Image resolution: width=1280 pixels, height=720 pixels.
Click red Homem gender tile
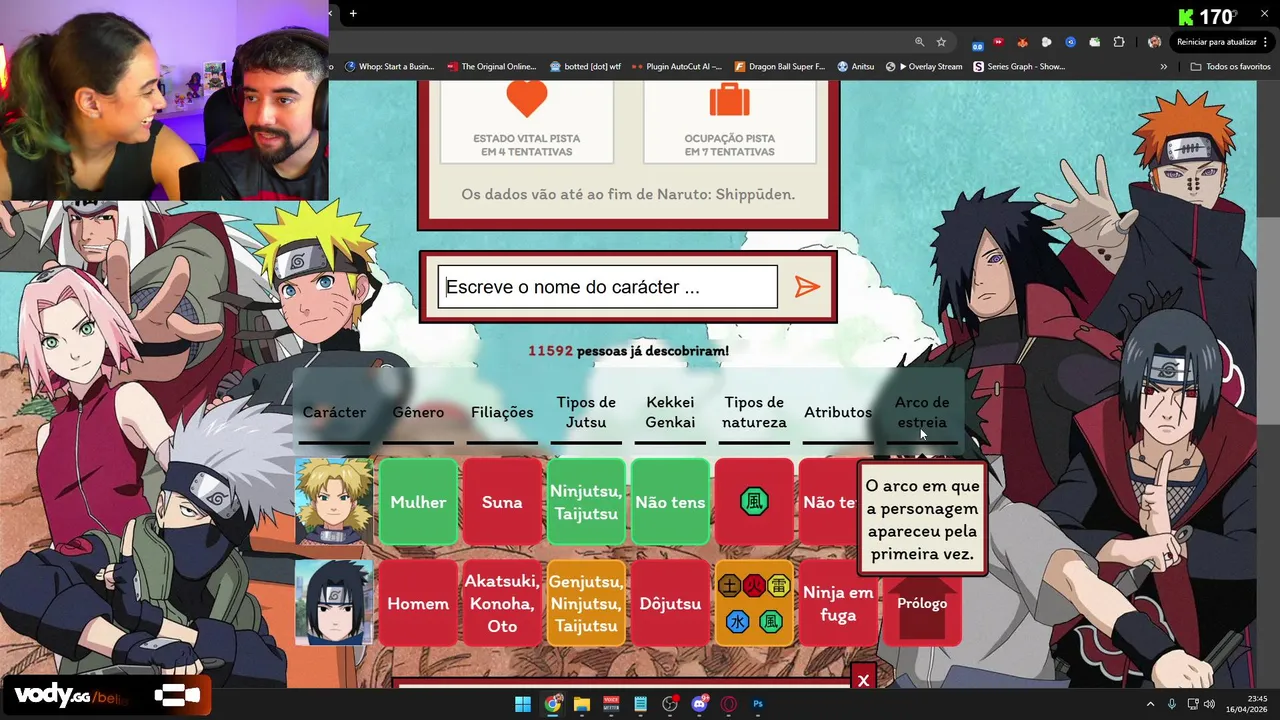tap(418, 603)
